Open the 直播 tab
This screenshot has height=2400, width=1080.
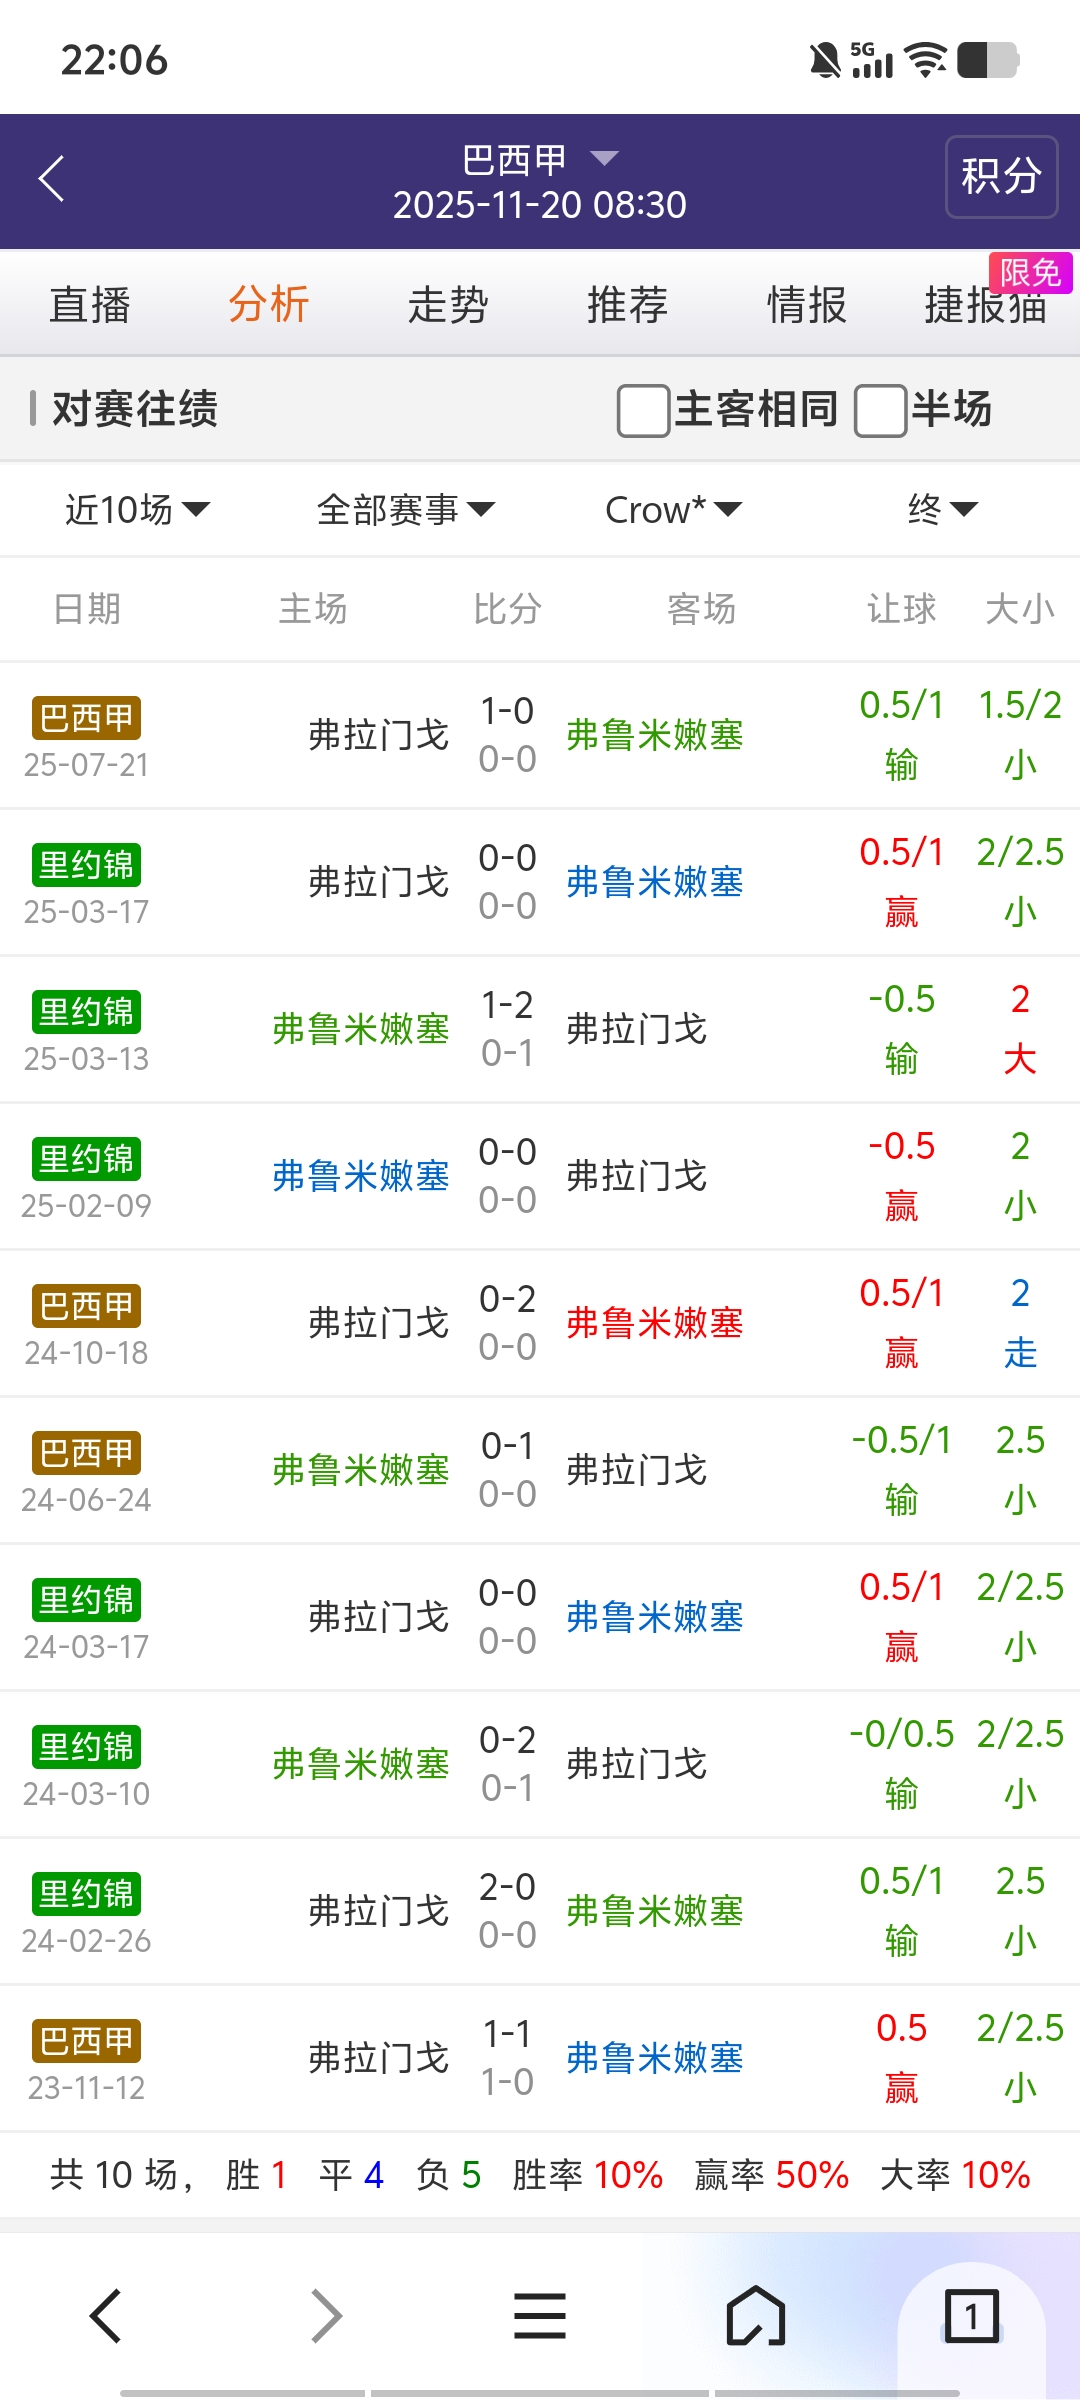click(x=90, y=305)
